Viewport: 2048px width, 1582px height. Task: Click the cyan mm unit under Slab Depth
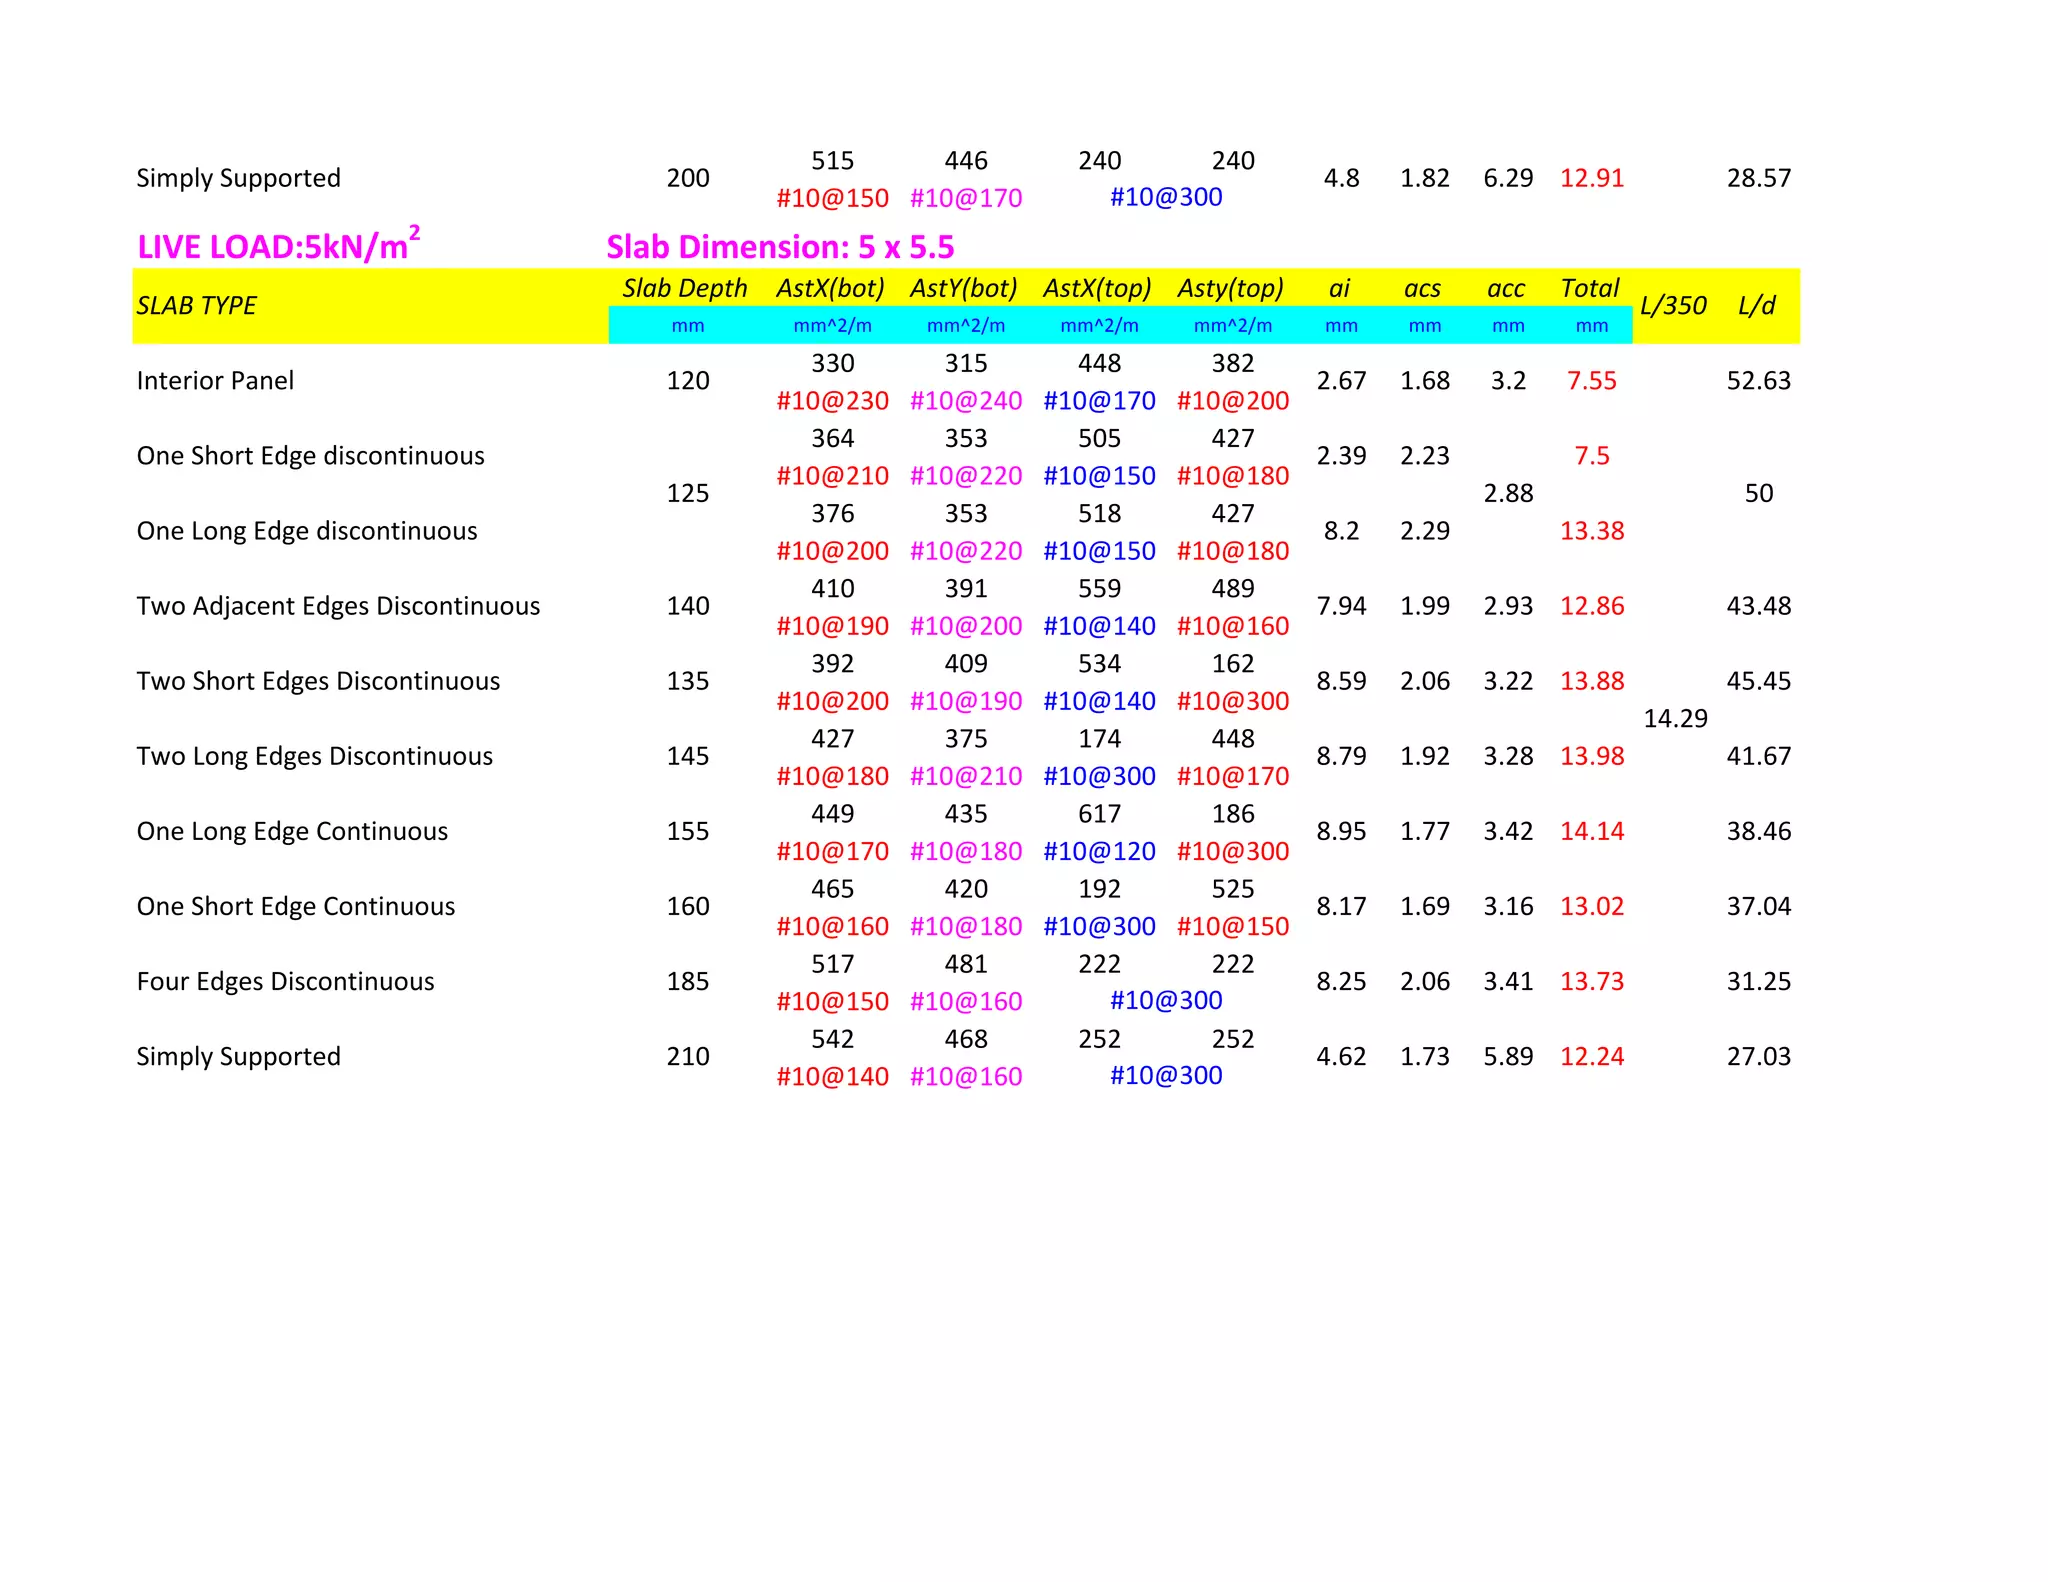coord(688,326)
